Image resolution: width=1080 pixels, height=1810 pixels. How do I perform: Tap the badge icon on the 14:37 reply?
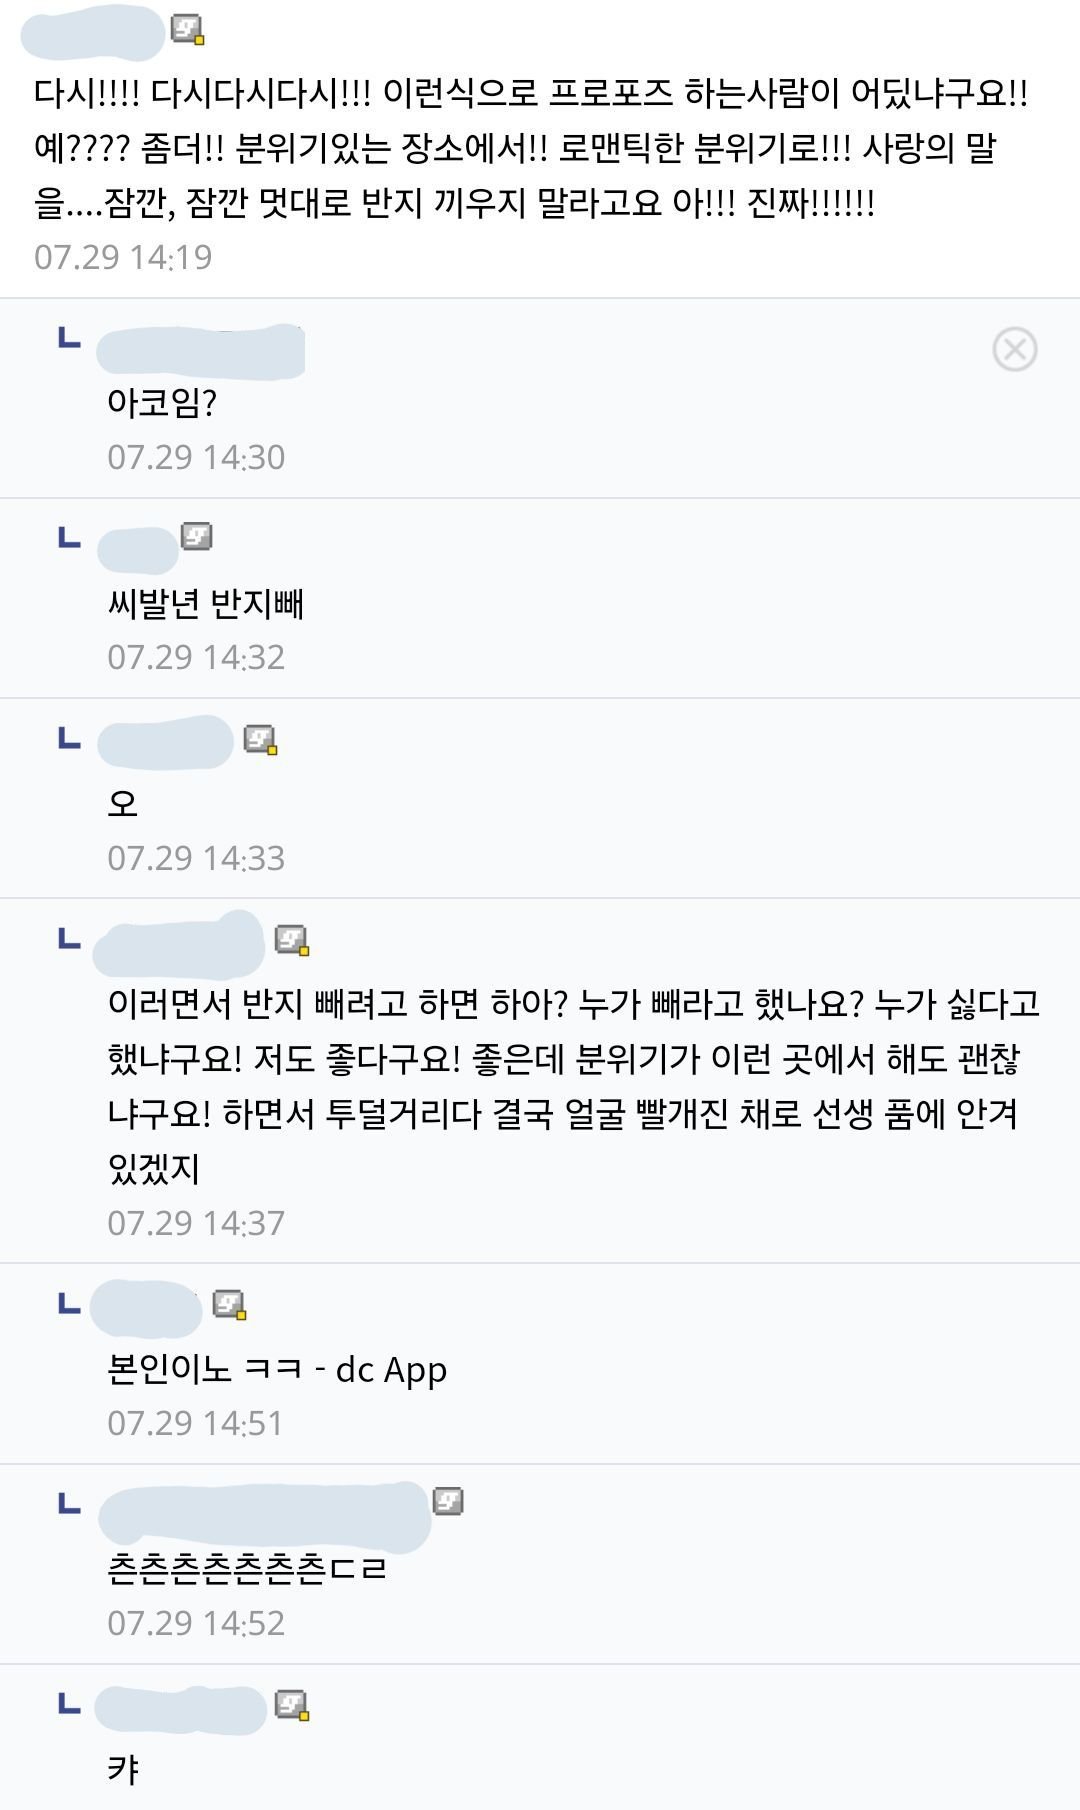click(x=292, y=940)
